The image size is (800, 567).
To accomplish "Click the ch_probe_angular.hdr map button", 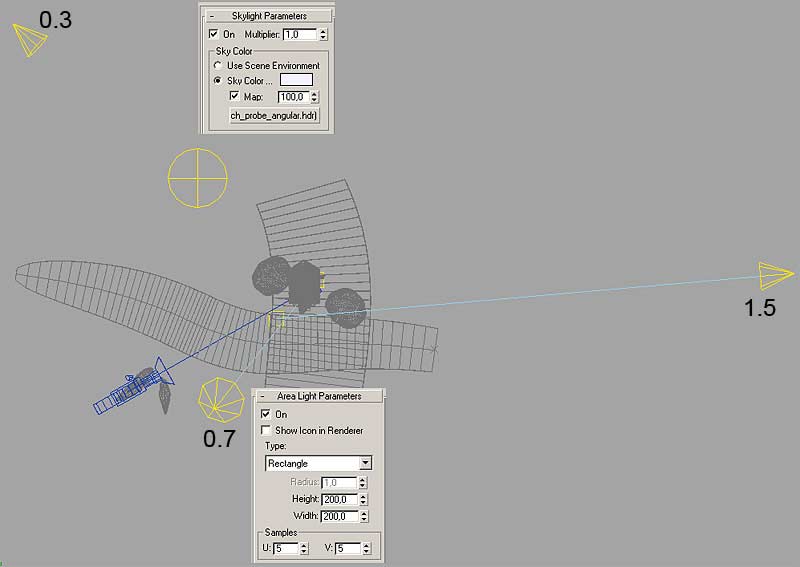I will (267, 116).
